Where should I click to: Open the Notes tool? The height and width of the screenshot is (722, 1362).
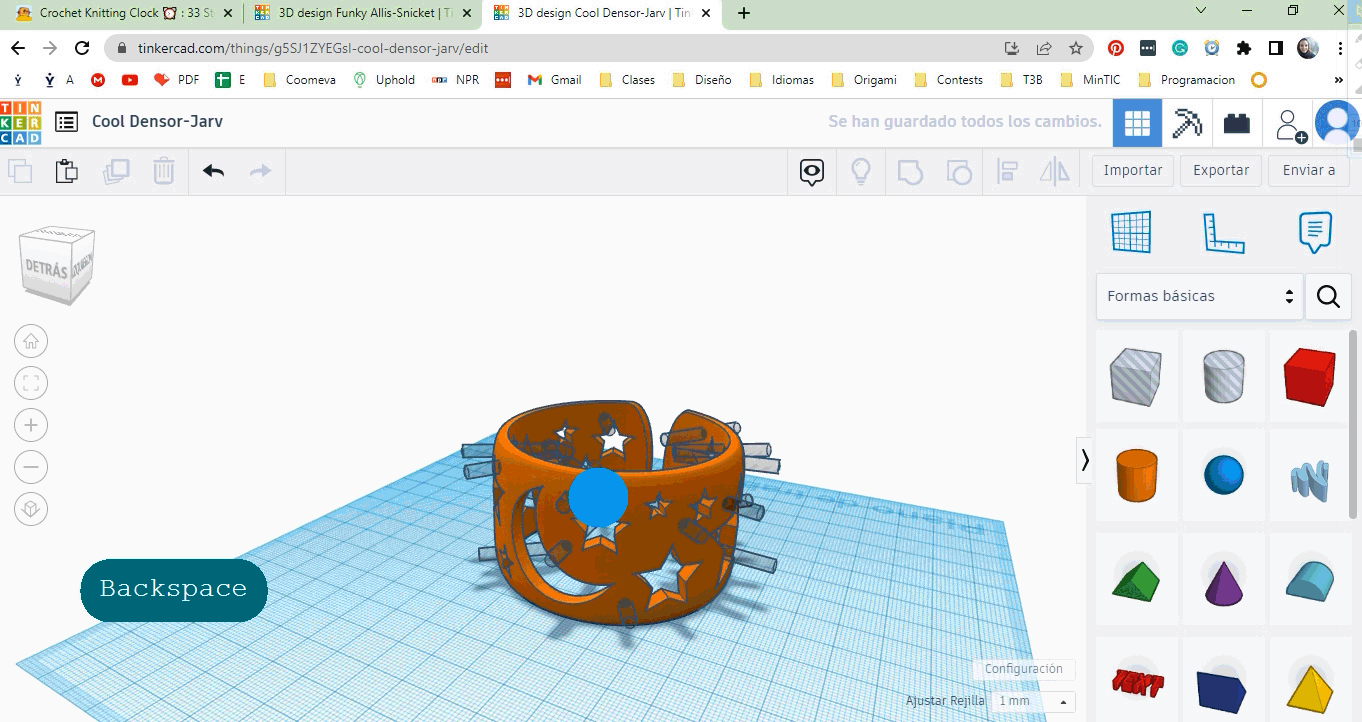click(x=1313, y=231)
